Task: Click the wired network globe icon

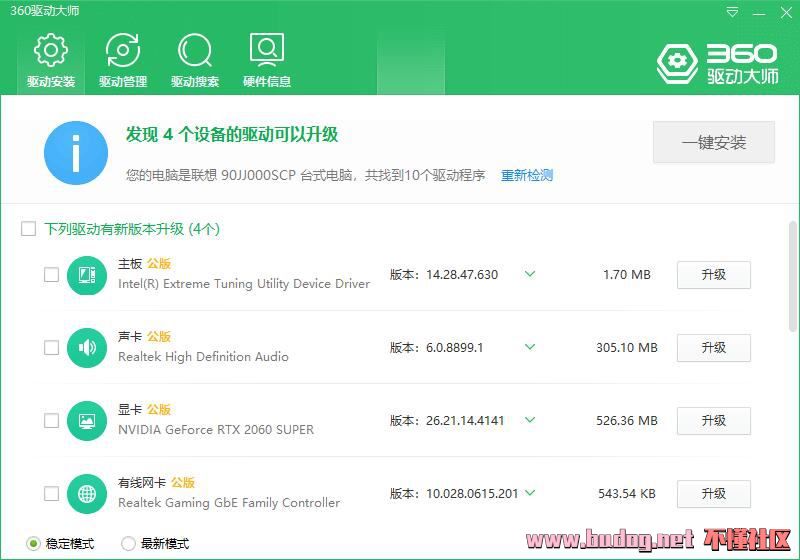Action: tap(87, 494)
